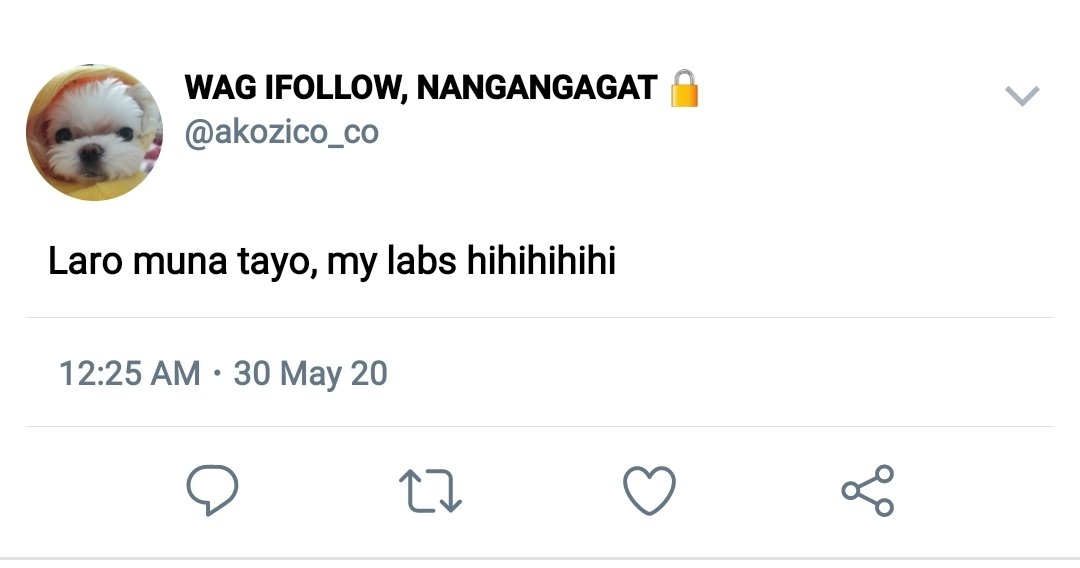This screenshot has width=1080, height=568.
Task: Share the tweet via the share icon
Action: coord(868,490)
